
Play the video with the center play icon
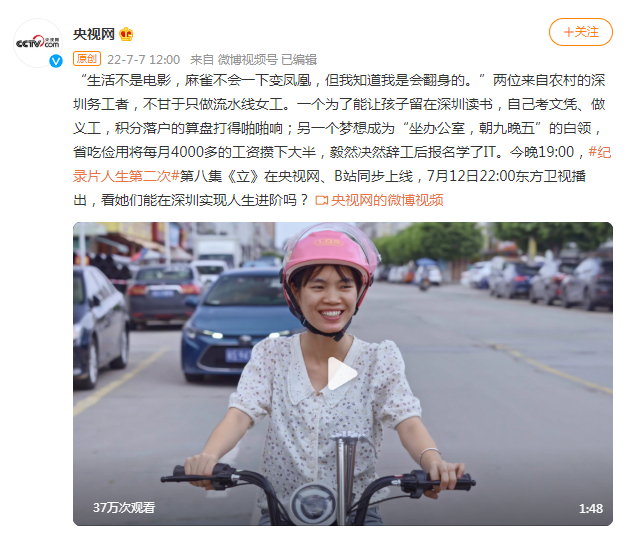tap(342, 373)
